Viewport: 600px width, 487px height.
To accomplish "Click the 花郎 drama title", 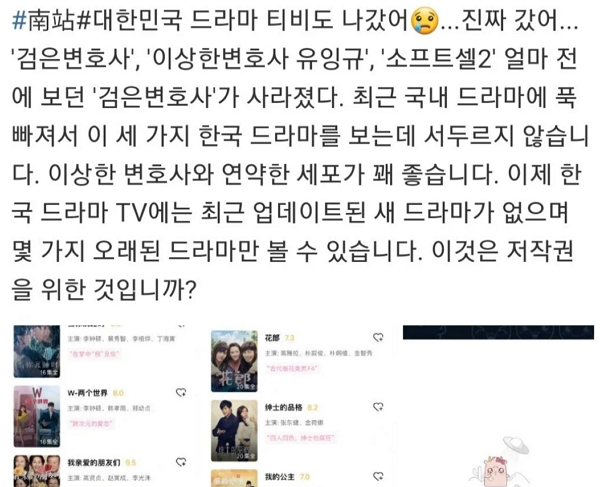I will pos(272,338).
